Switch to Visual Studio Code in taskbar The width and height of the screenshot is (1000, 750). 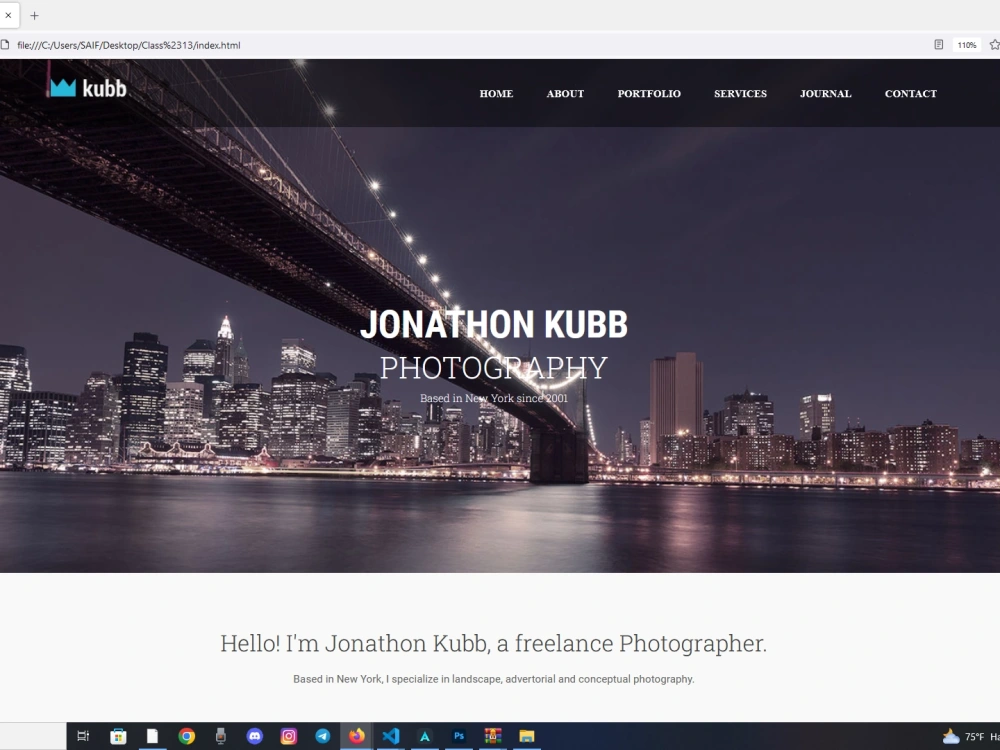(x=390, y=736)
